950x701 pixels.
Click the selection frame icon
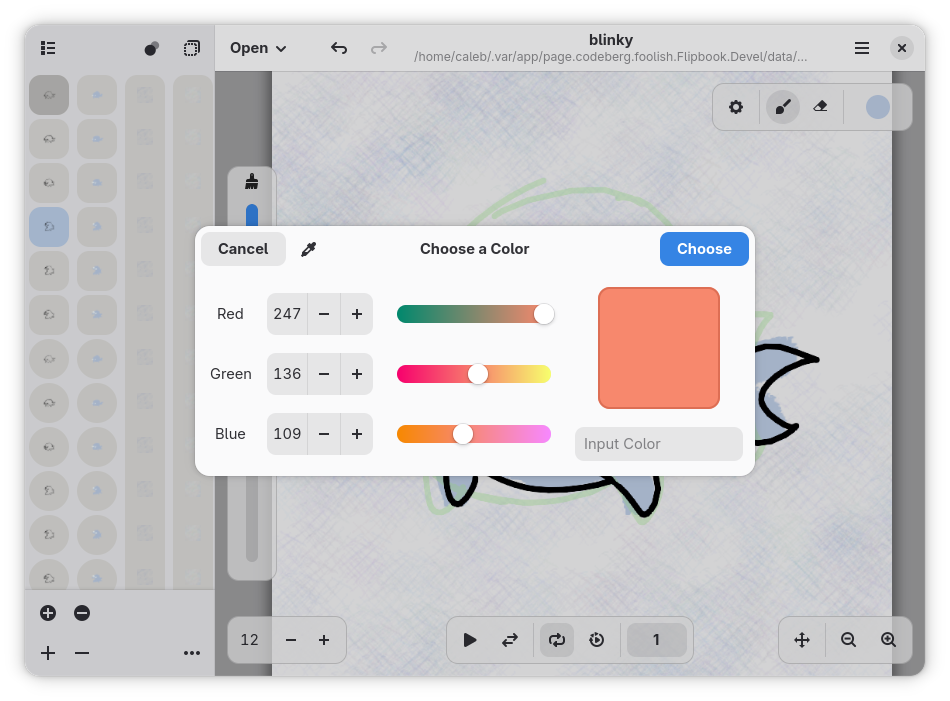191,48
